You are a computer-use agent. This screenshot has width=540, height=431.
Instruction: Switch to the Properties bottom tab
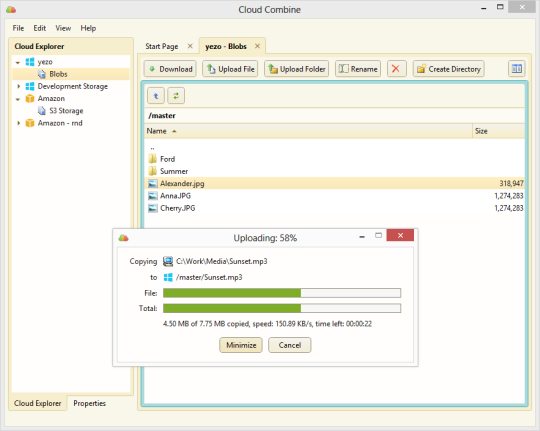coord(90,403)
